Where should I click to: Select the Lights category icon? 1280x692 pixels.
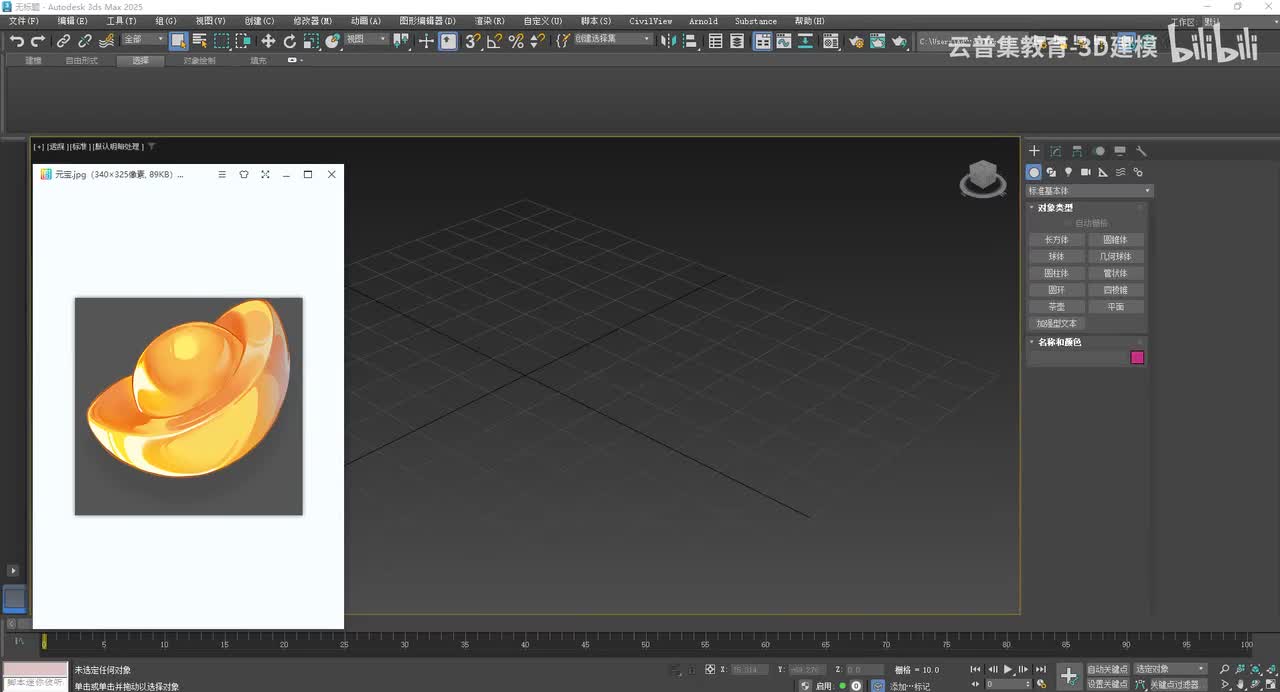[x=1068, y=172]
